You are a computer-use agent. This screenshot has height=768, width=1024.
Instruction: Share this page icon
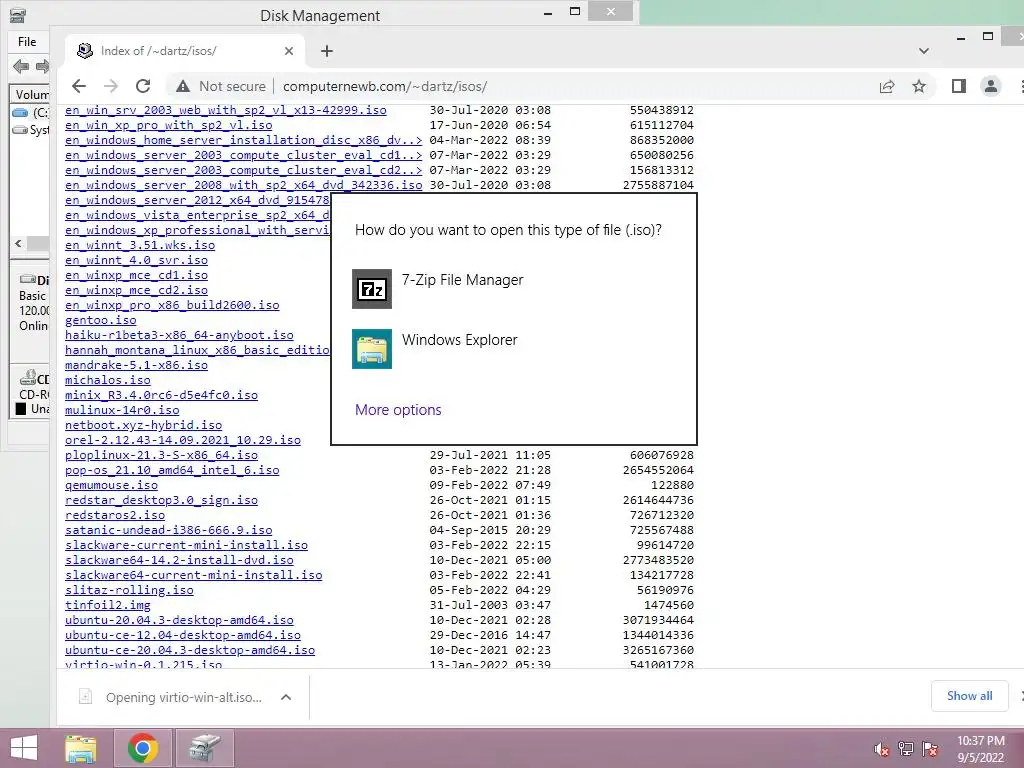(887, 86)
